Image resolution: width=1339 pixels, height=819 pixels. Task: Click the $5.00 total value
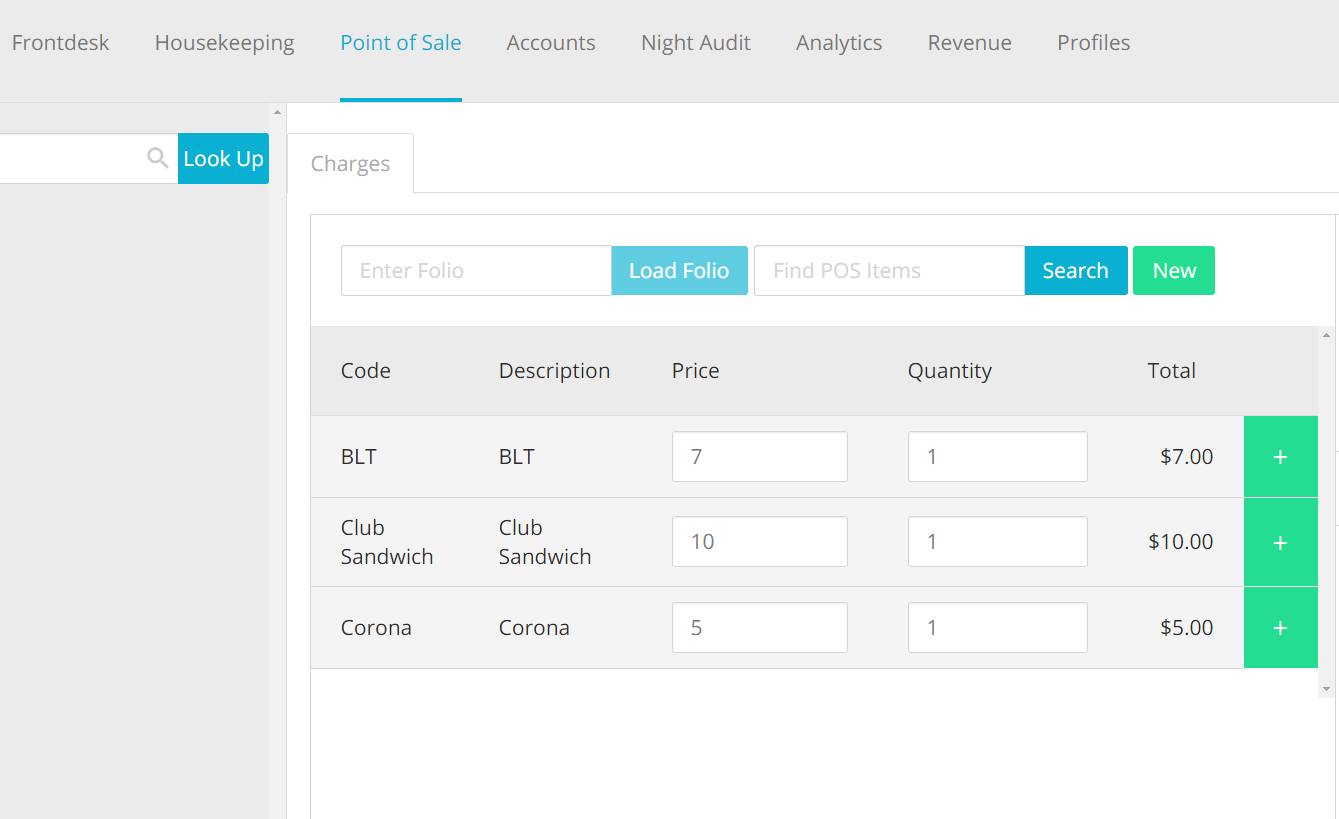[1187, 628]
